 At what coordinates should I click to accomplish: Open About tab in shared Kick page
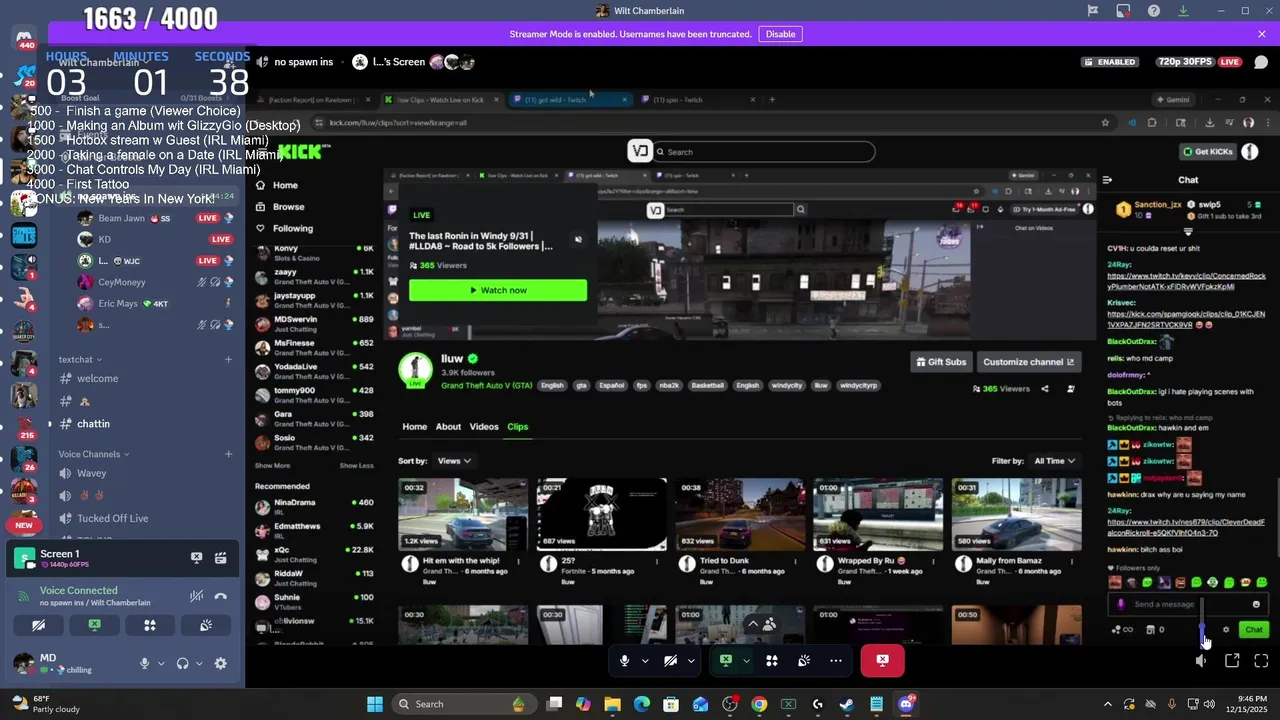click(448, 427)
